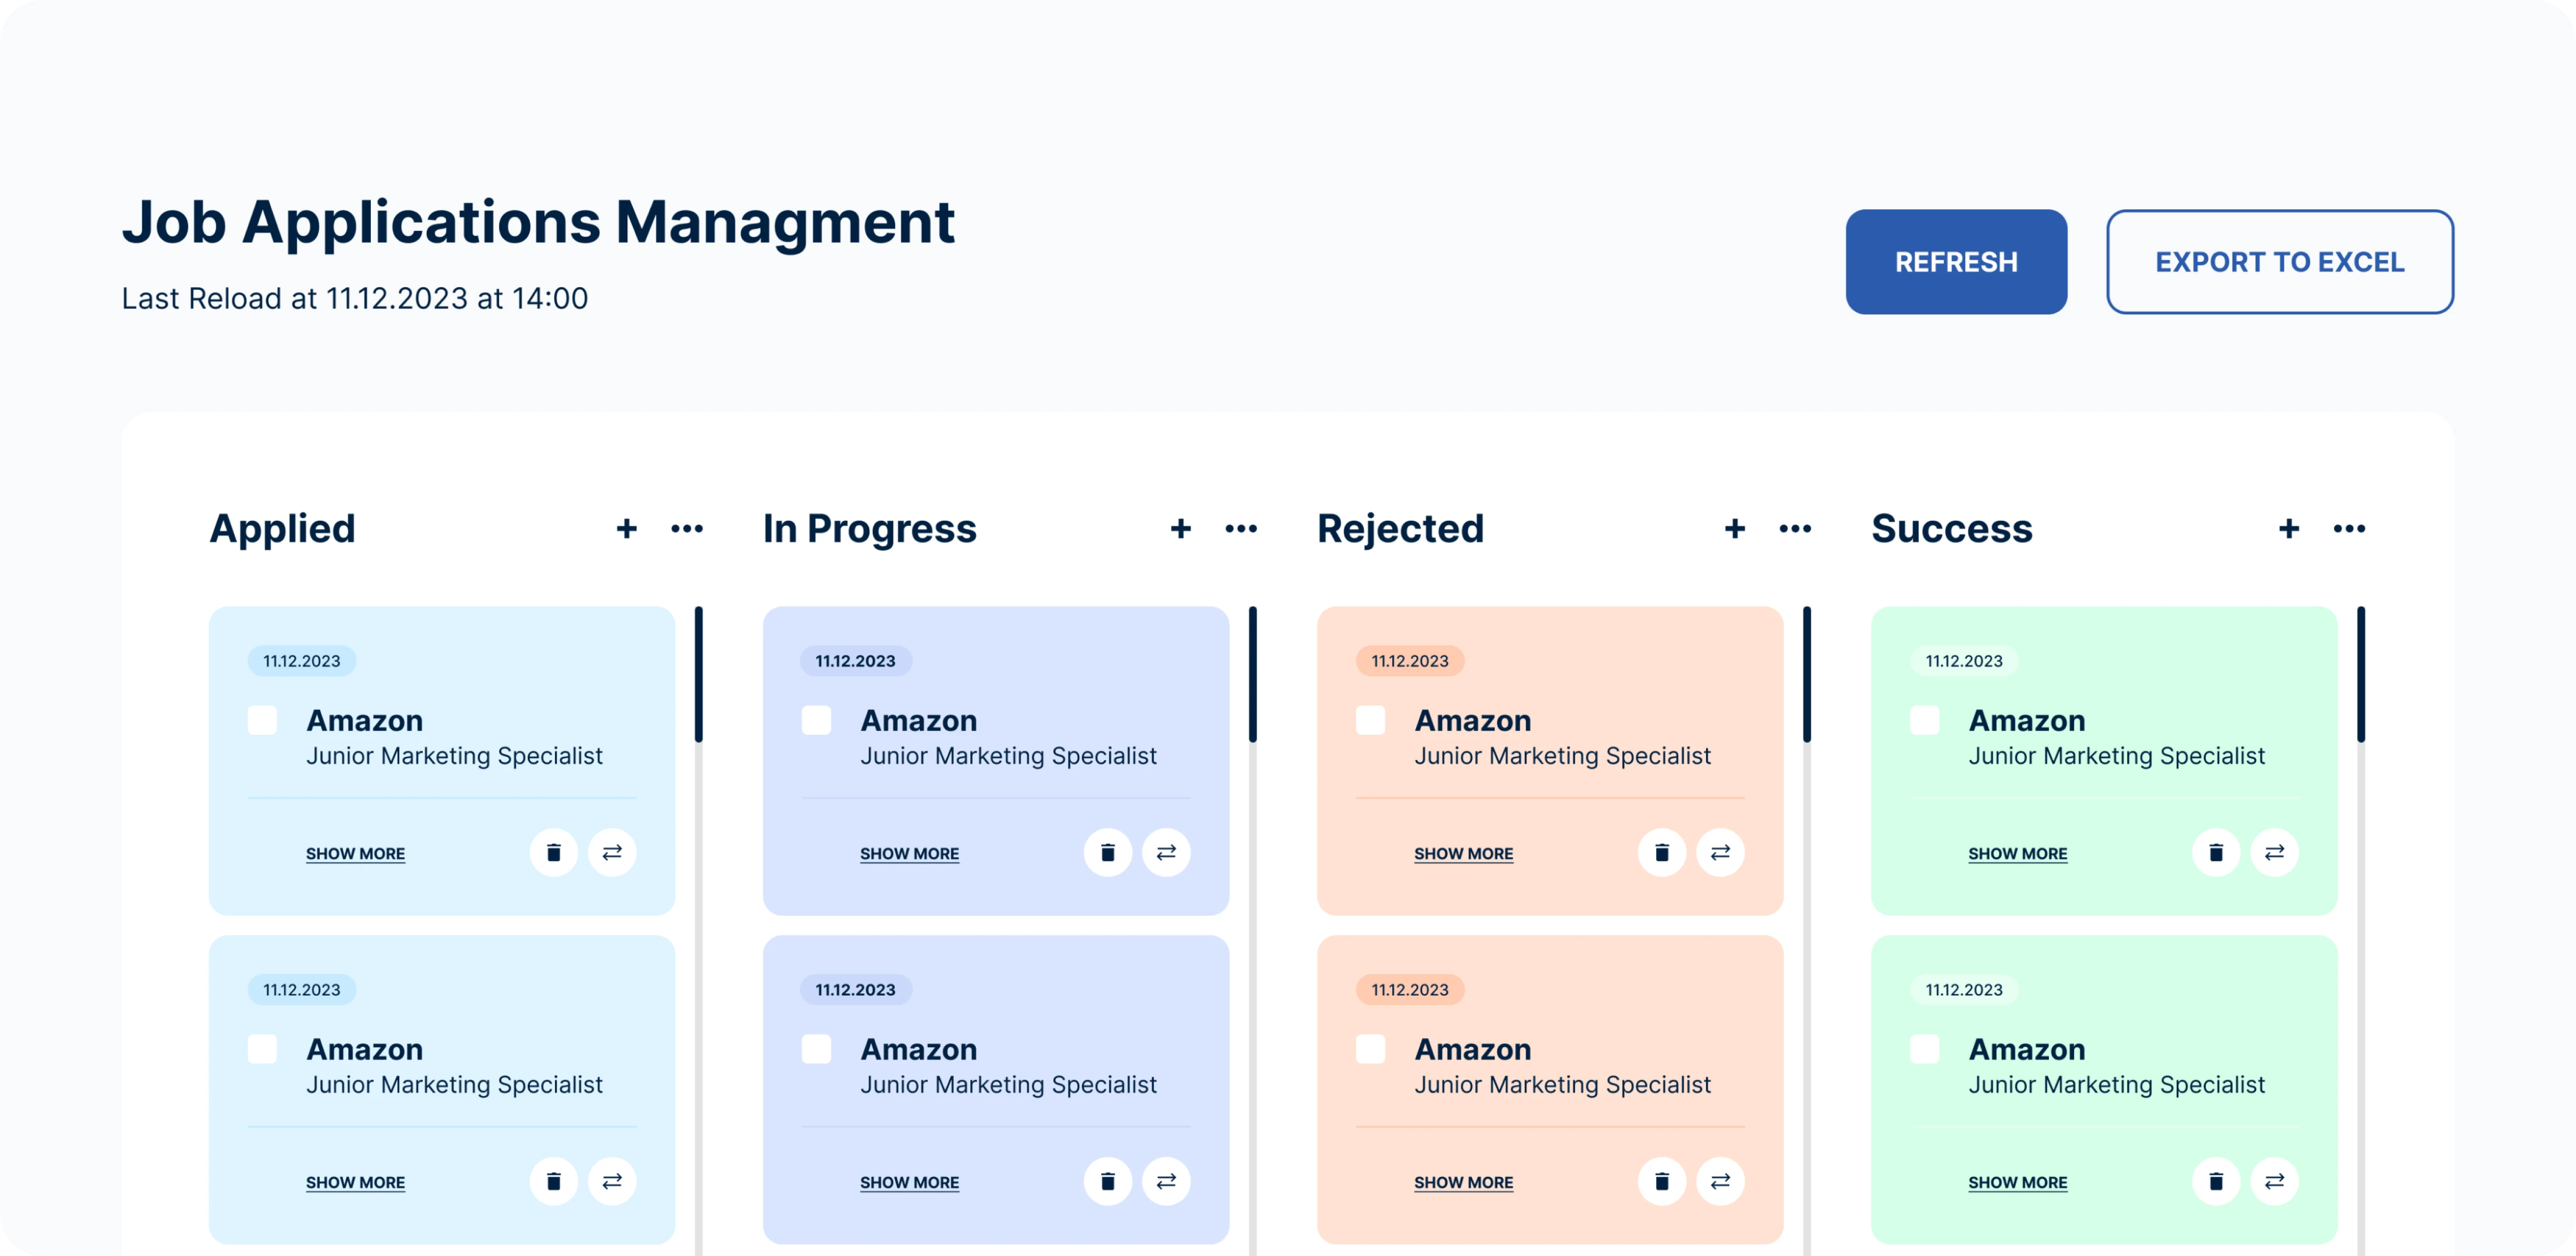This screenshot has width=2576, height=1256.
Task: Open the Applied column three-dot menu
Action: tap(687, 528)
